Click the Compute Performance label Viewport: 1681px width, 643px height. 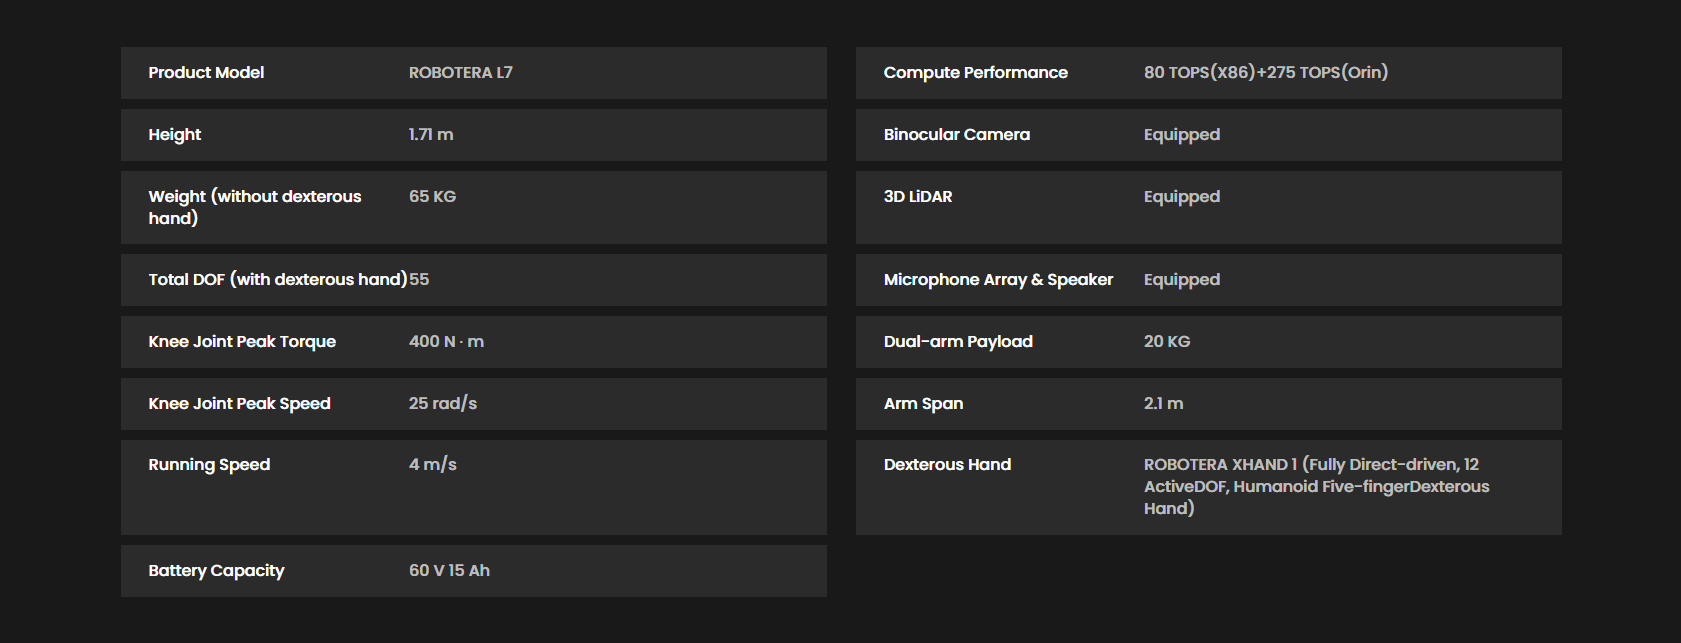pyautogui.click(x=976, y=72)
